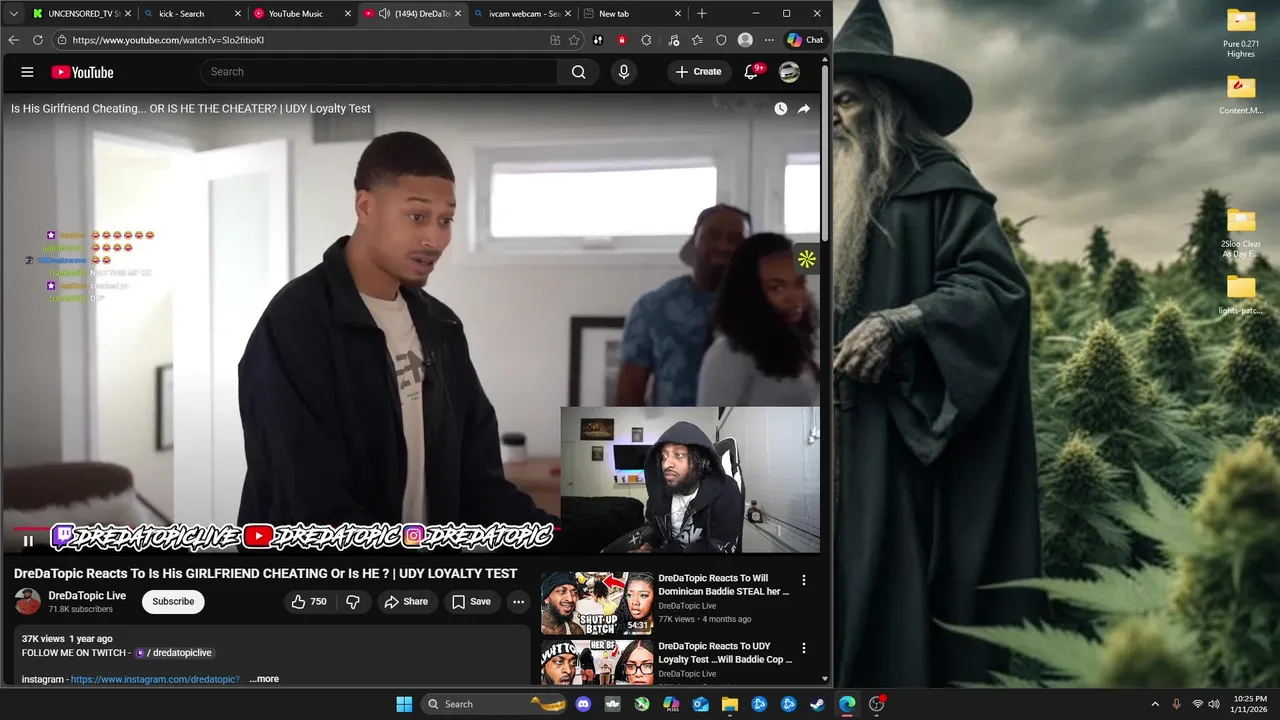Show hidden system tray icons chevron

tap(1155, 704)
